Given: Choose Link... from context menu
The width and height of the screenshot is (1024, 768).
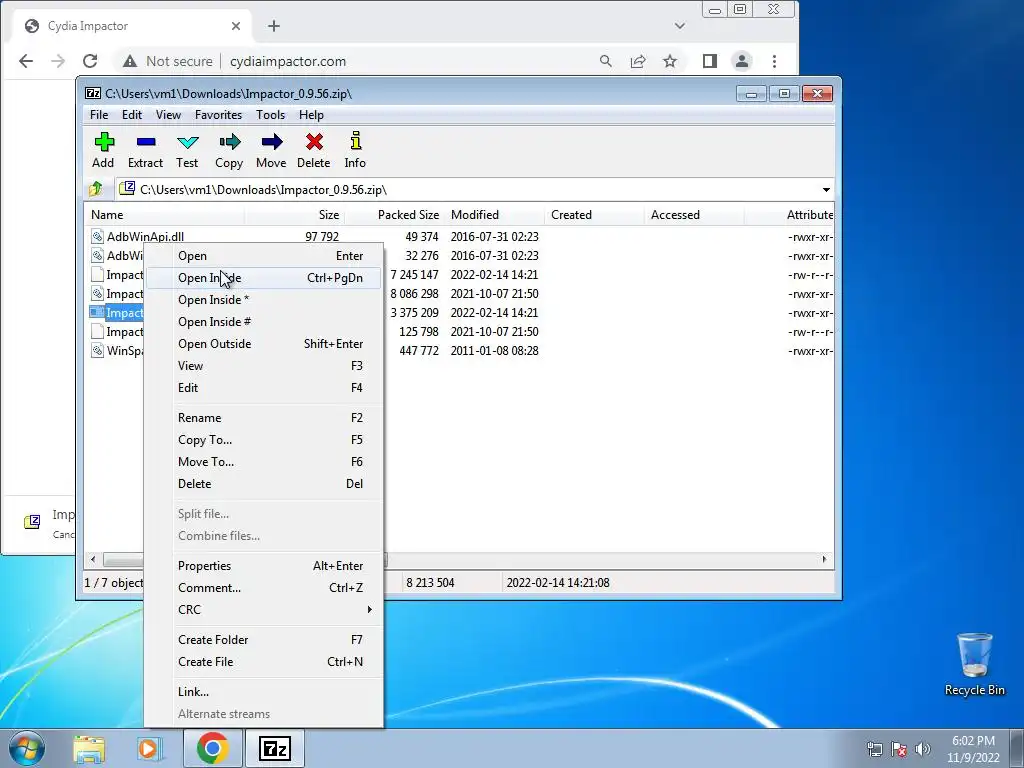Looking at the screenshot, I should (263, 692).
